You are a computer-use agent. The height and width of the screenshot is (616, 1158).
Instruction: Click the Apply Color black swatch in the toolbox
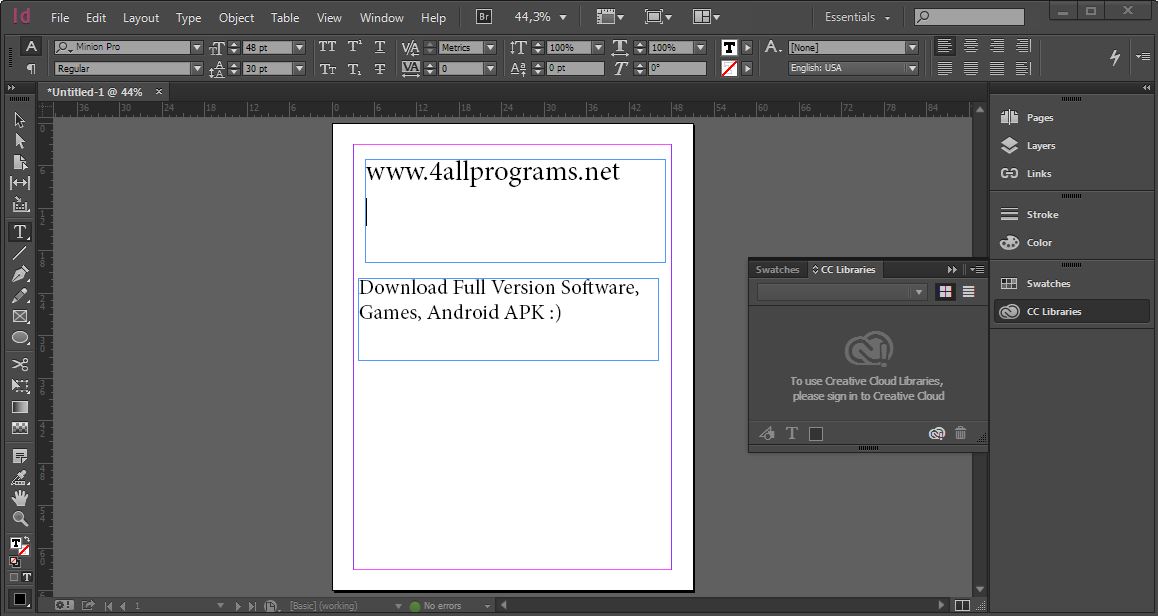20,599
